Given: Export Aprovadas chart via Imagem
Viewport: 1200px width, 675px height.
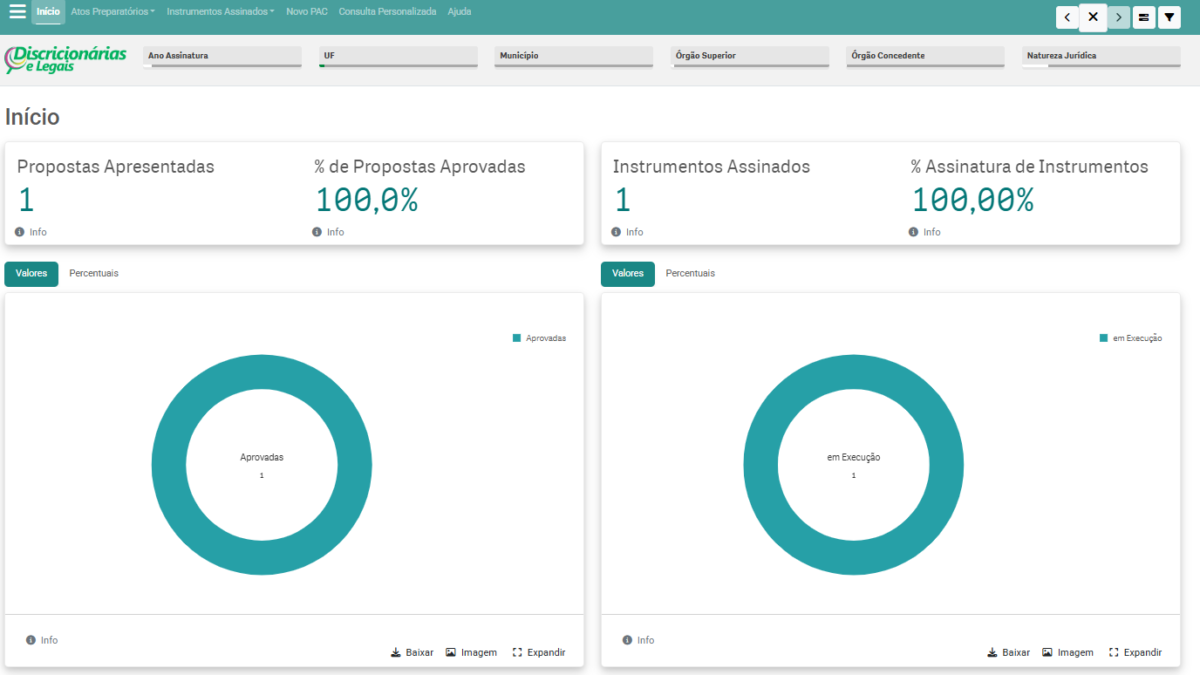Looking at the screenshot, I should pyautogui.click(x=471, y=652).
